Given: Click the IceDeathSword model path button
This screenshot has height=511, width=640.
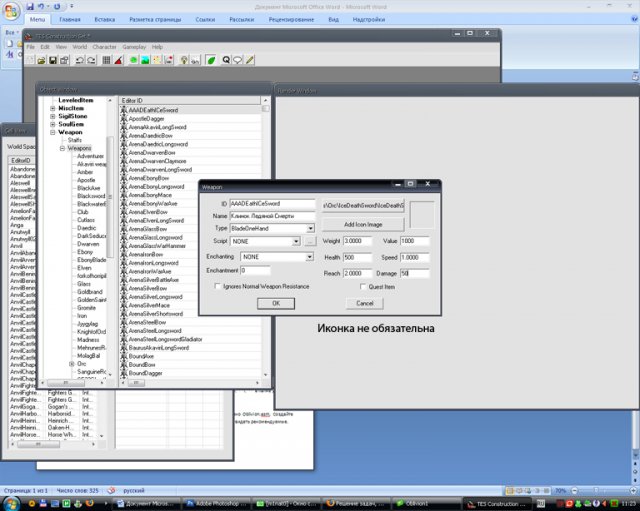Looking at the screenshot, I should (363, 205).
